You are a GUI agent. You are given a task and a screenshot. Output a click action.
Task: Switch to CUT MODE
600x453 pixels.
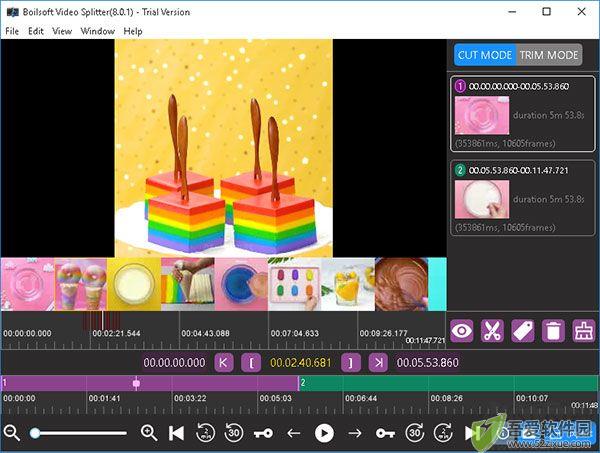click(485, 55)
